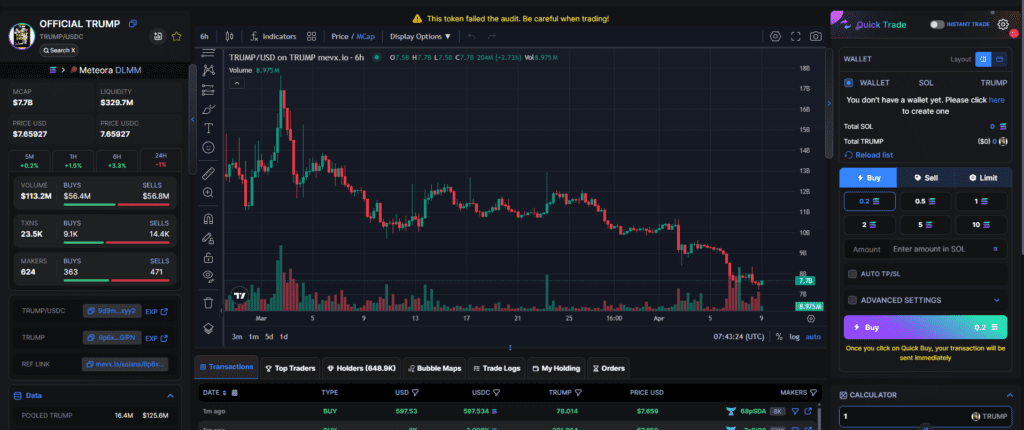The image size is (1024, 430).
Task: Open chart time axis settings gear
Action: [x=811, y=319]
